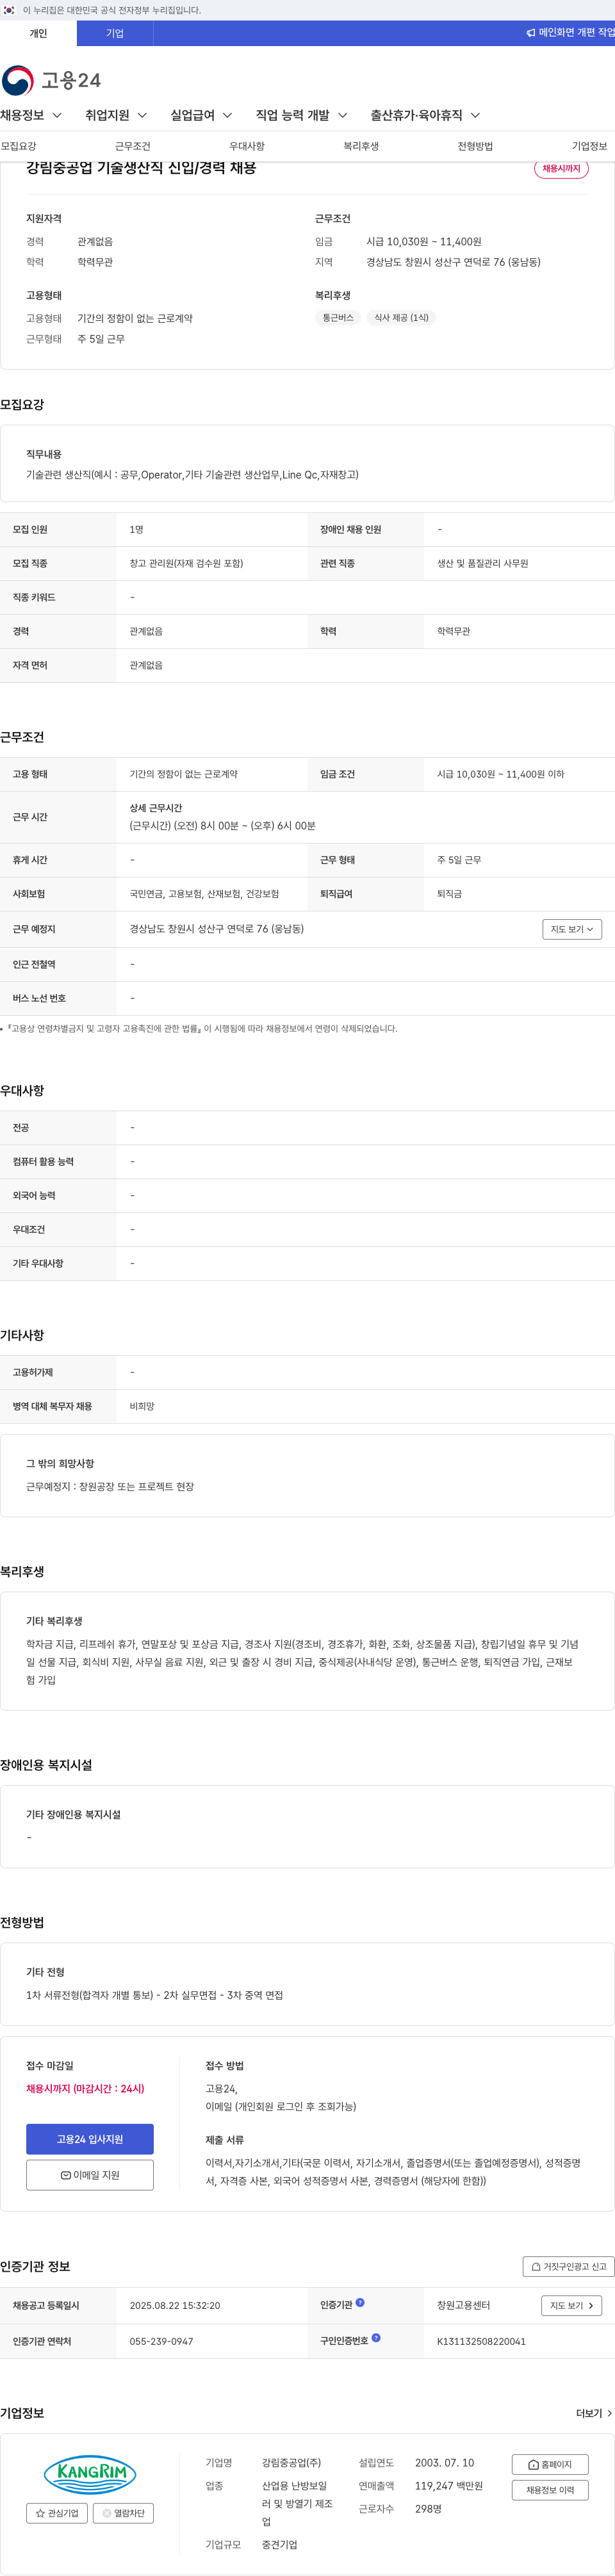Click 국민연금, 고용보험 insurance cell

coord(204,894)
